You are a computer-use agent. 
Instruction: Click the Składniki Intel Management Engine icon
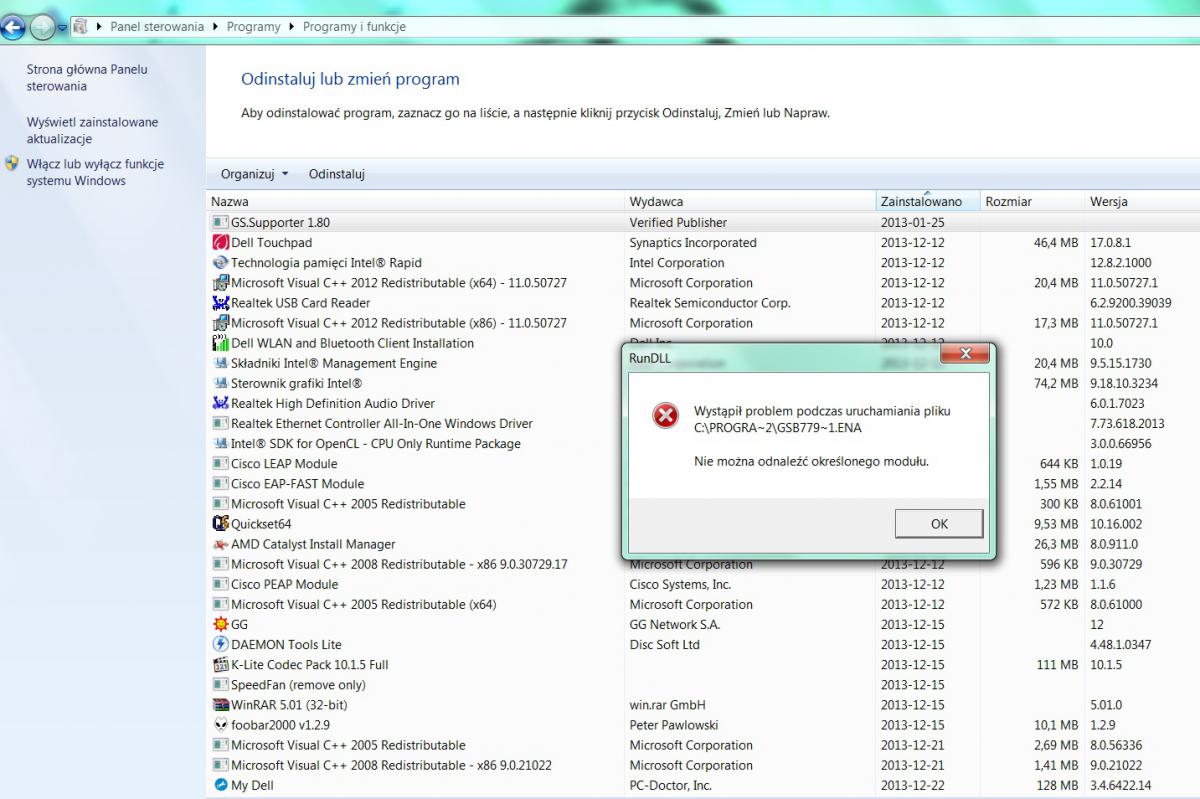221,363
